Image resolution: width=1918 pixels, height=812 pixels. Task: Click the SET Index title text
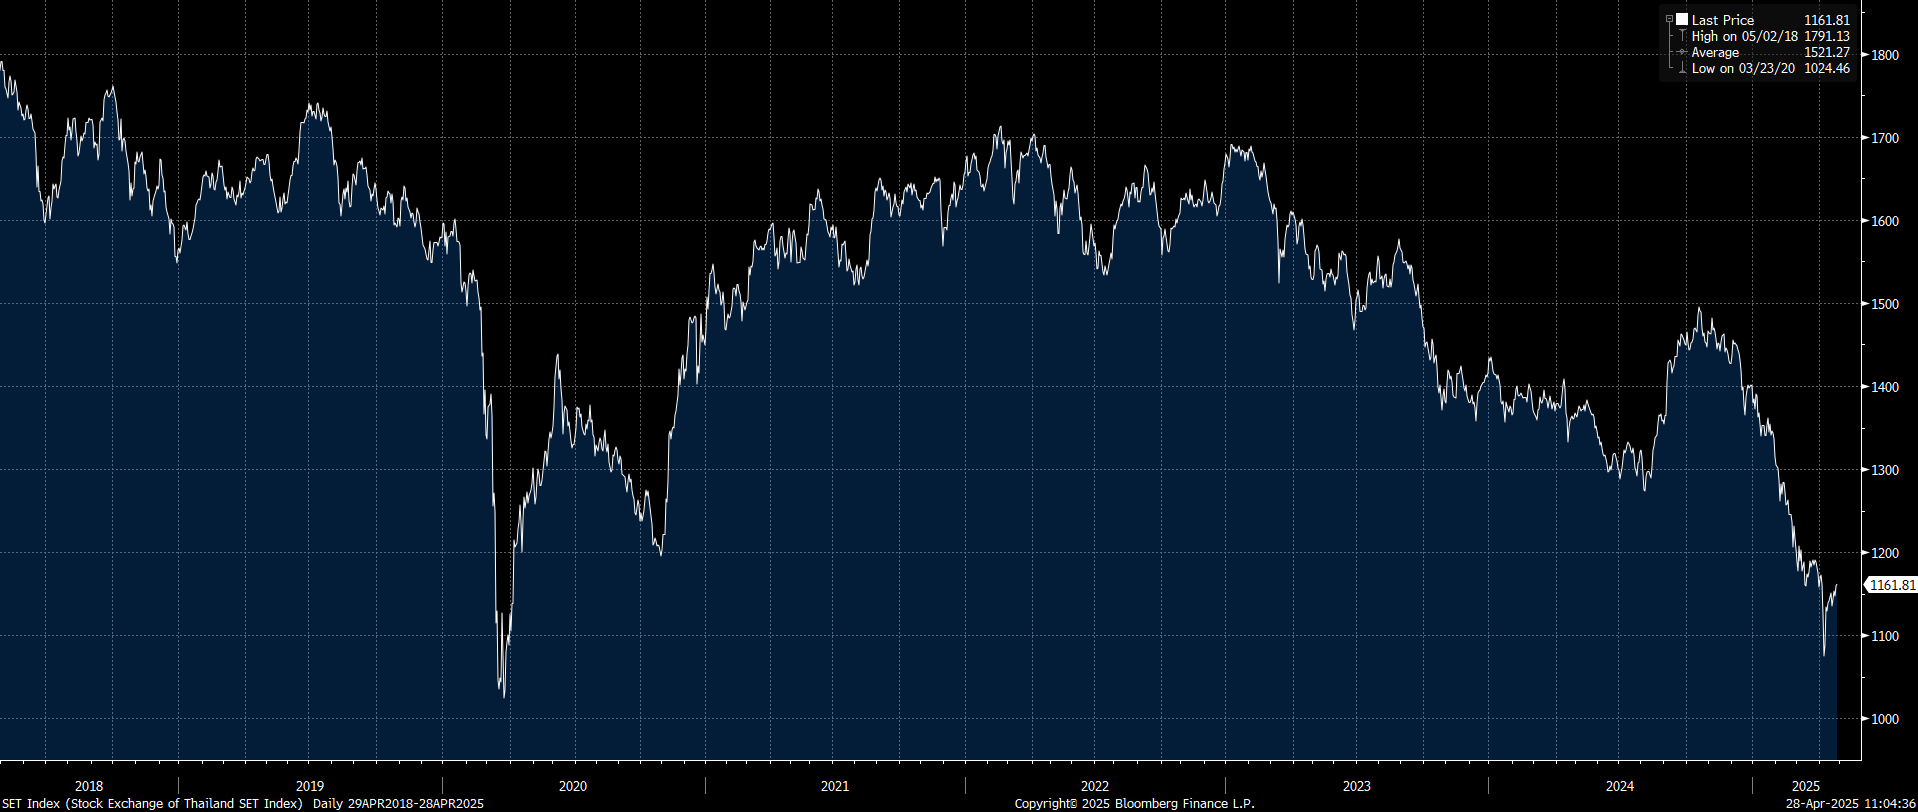coord(152,804)
